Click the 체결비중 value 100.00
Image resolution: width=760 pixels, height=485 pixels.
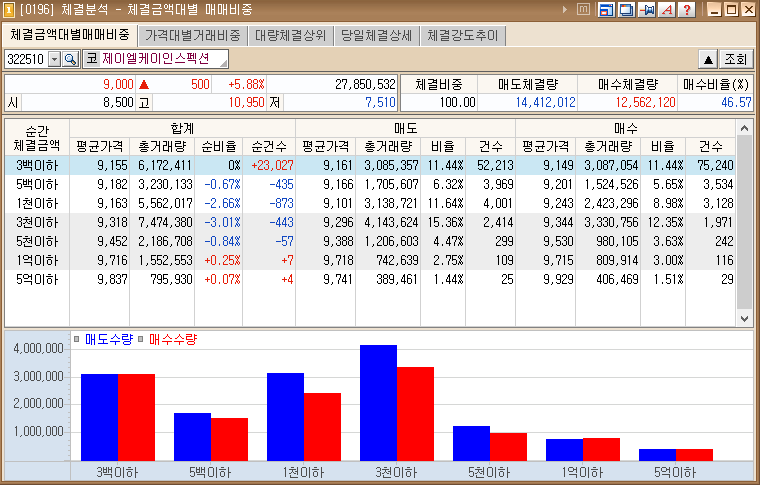[x=458, y=102]
